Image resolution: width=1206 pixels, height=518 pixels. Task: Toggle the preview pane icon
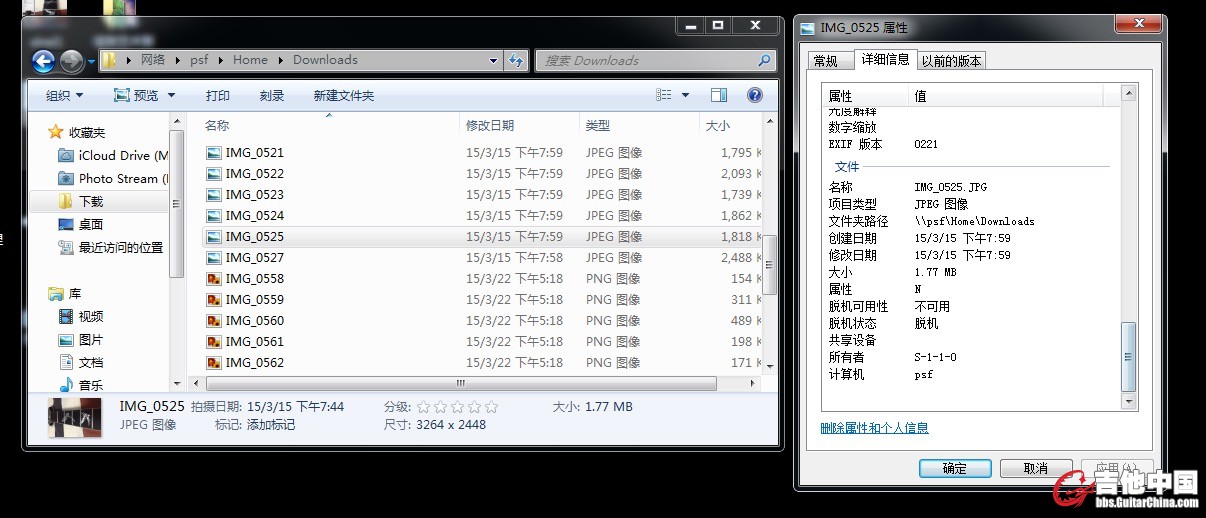(719, 95)
